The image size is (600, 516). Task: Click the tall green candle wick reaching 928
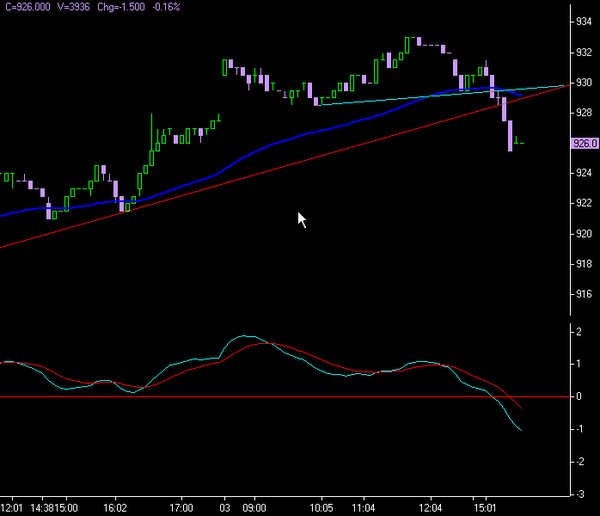[152, 139]
